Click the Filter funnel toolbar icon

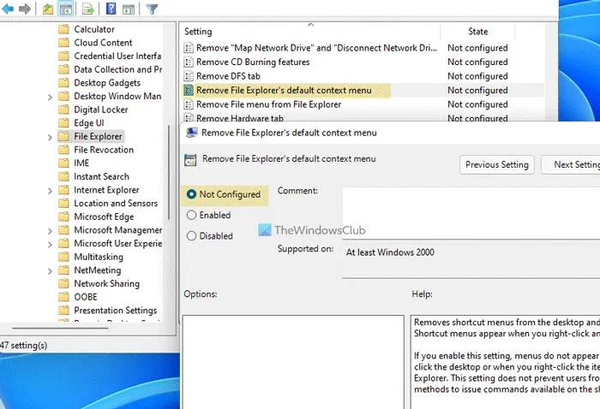pyautogui.click(x=152, y=8)
